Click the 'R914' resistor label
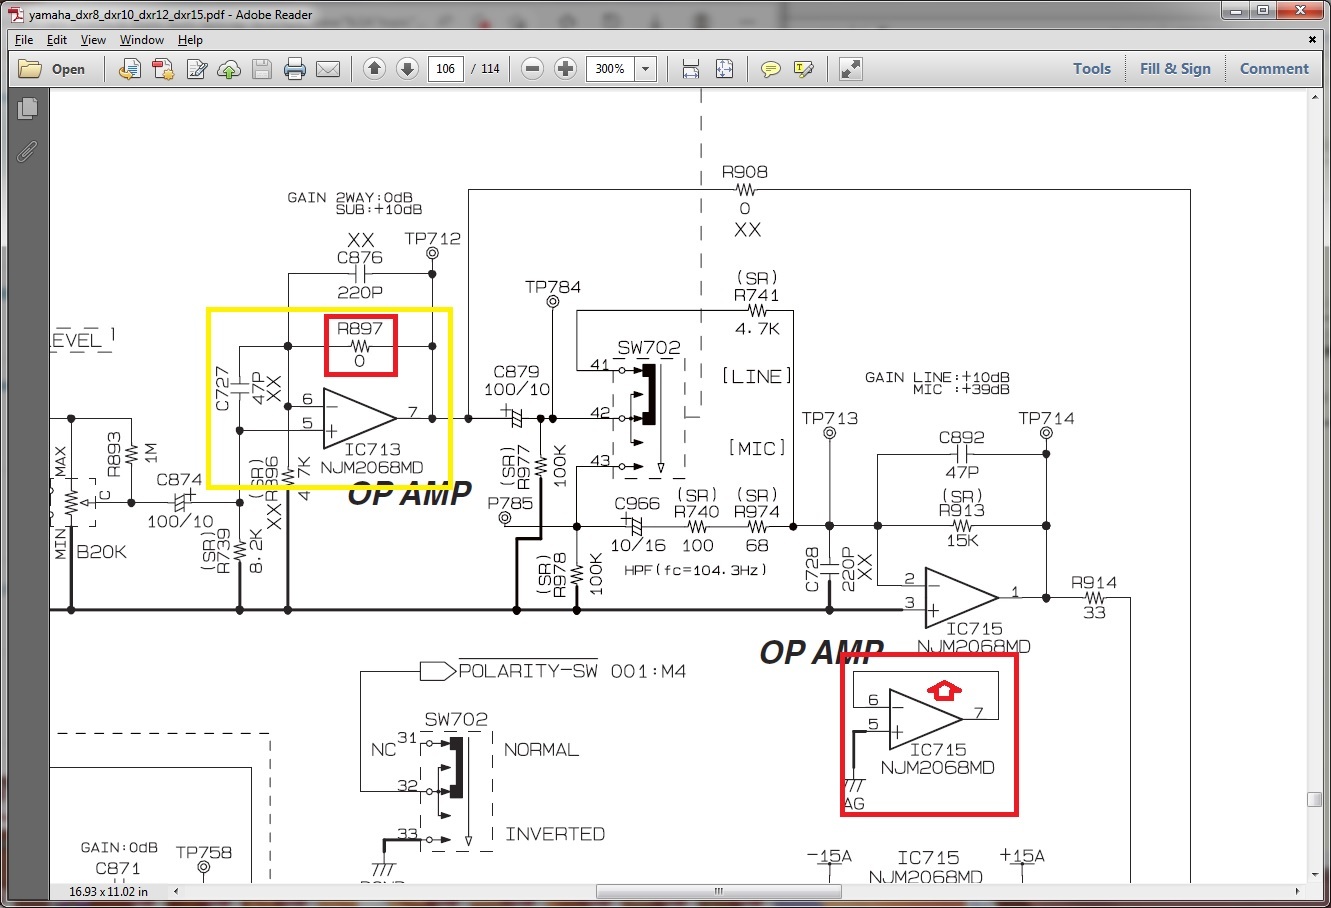This screenshot has height=908, width=1331. click(x=1094, y=582)
